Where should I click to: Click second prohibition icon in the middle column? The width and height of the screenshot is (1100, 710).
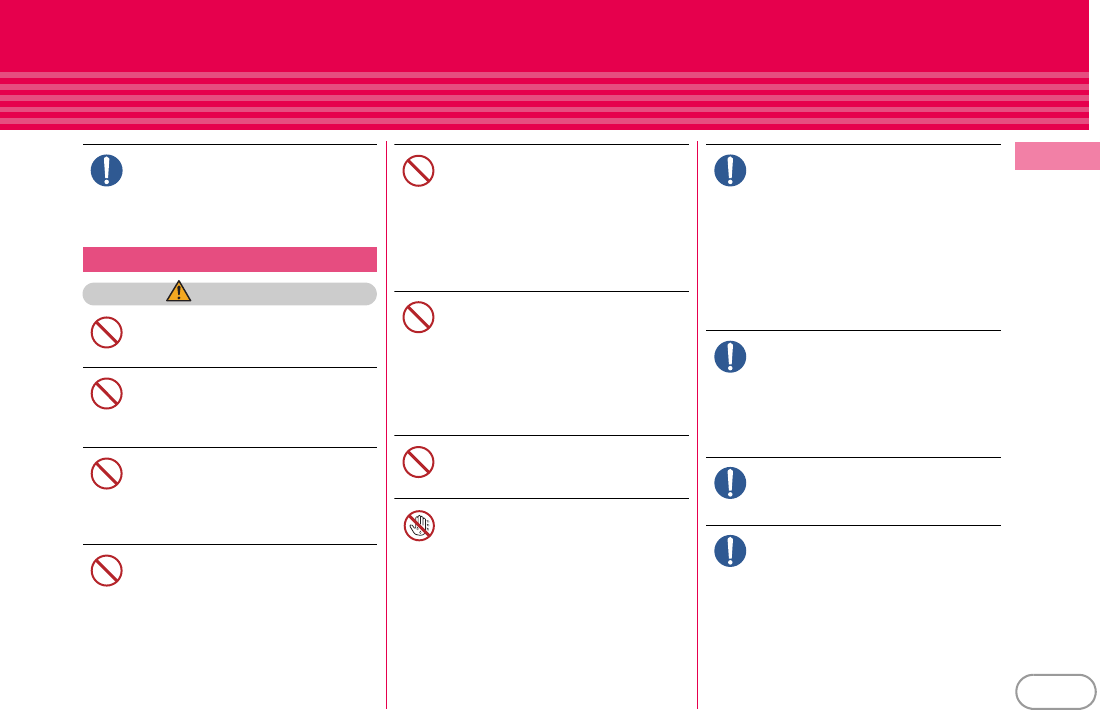tap(418, 317)
